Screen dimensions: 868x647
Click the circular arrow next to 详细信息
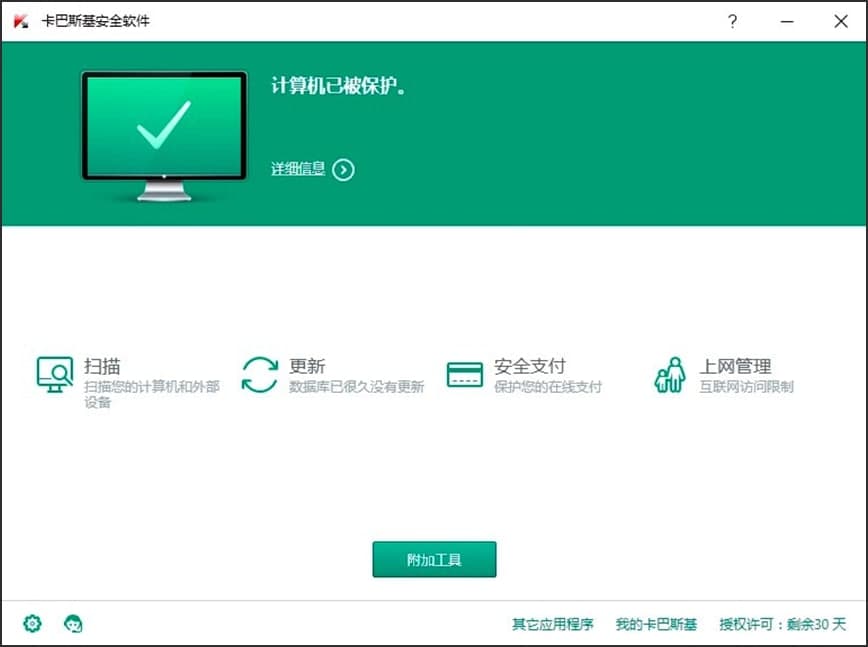click(342, 170)
